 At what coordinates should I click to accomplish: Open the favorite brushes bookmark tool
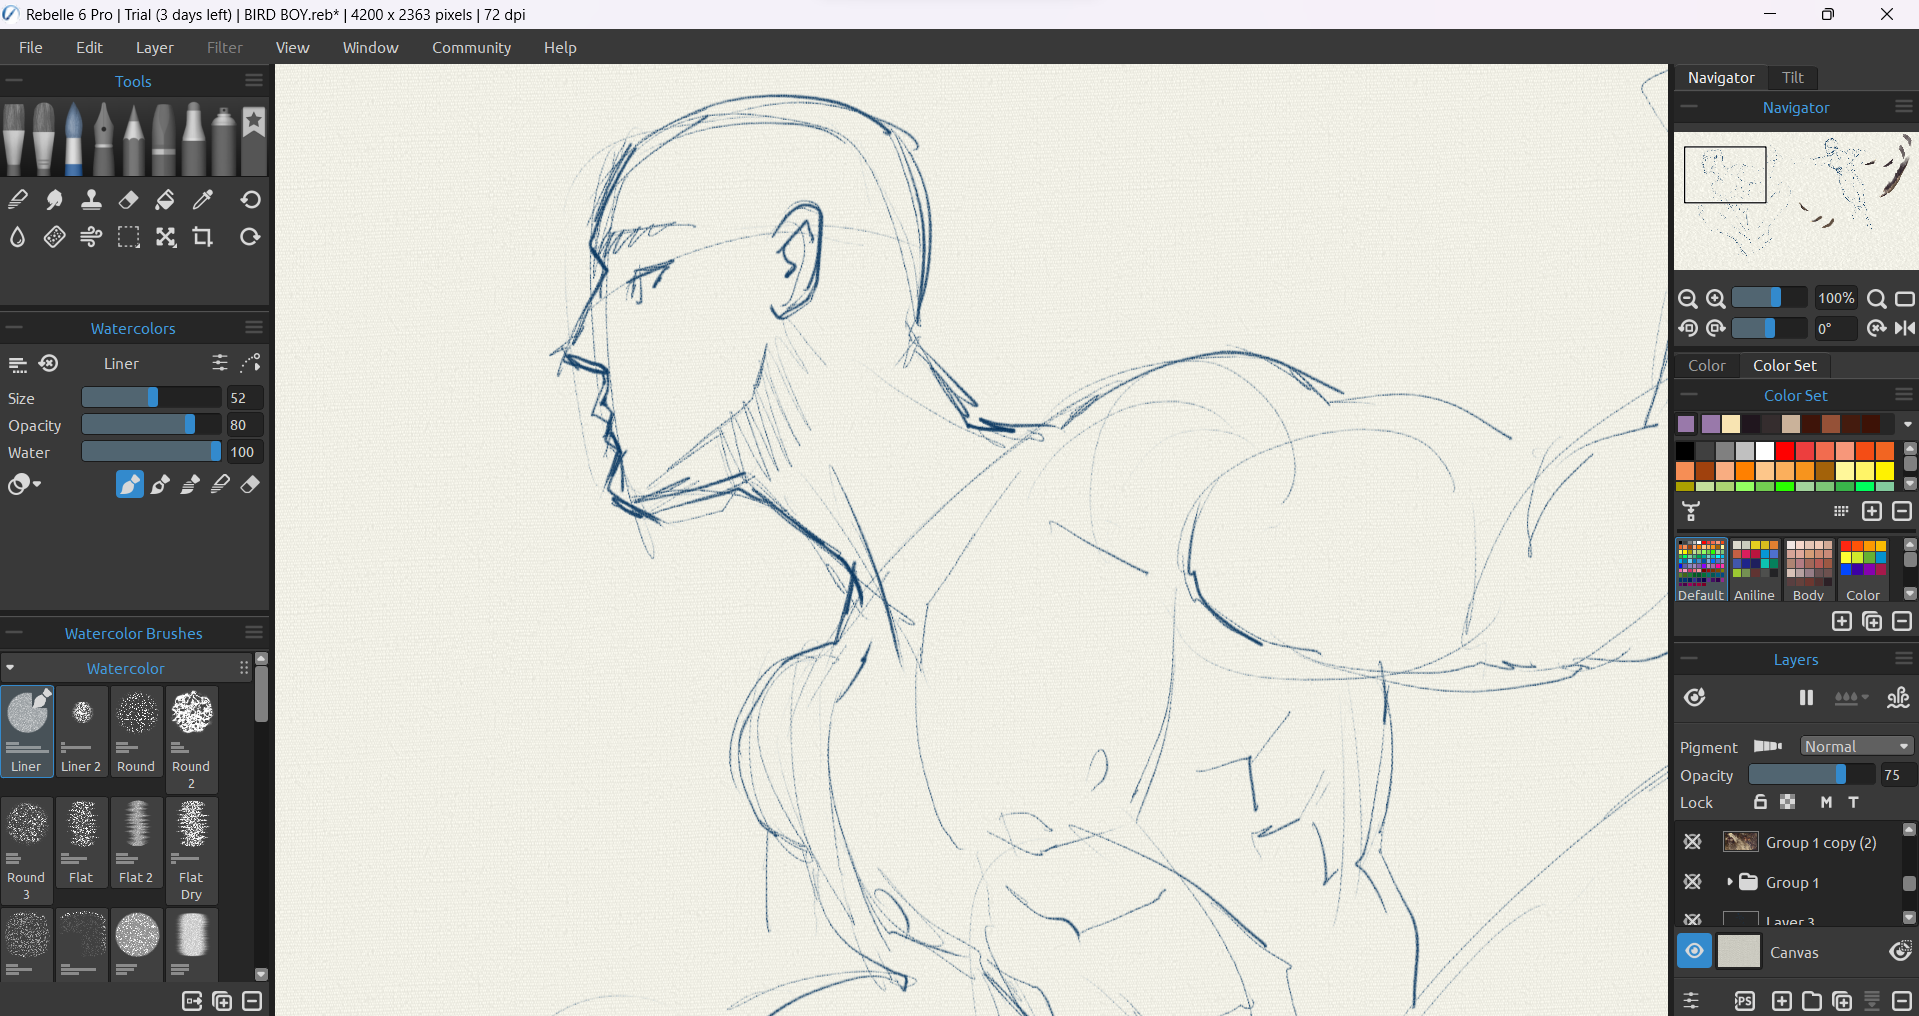point(254,138)
